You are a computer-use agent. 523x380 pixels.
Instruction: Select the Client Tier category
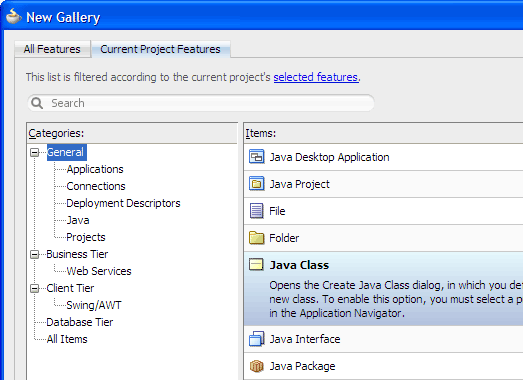pos(70,288)
